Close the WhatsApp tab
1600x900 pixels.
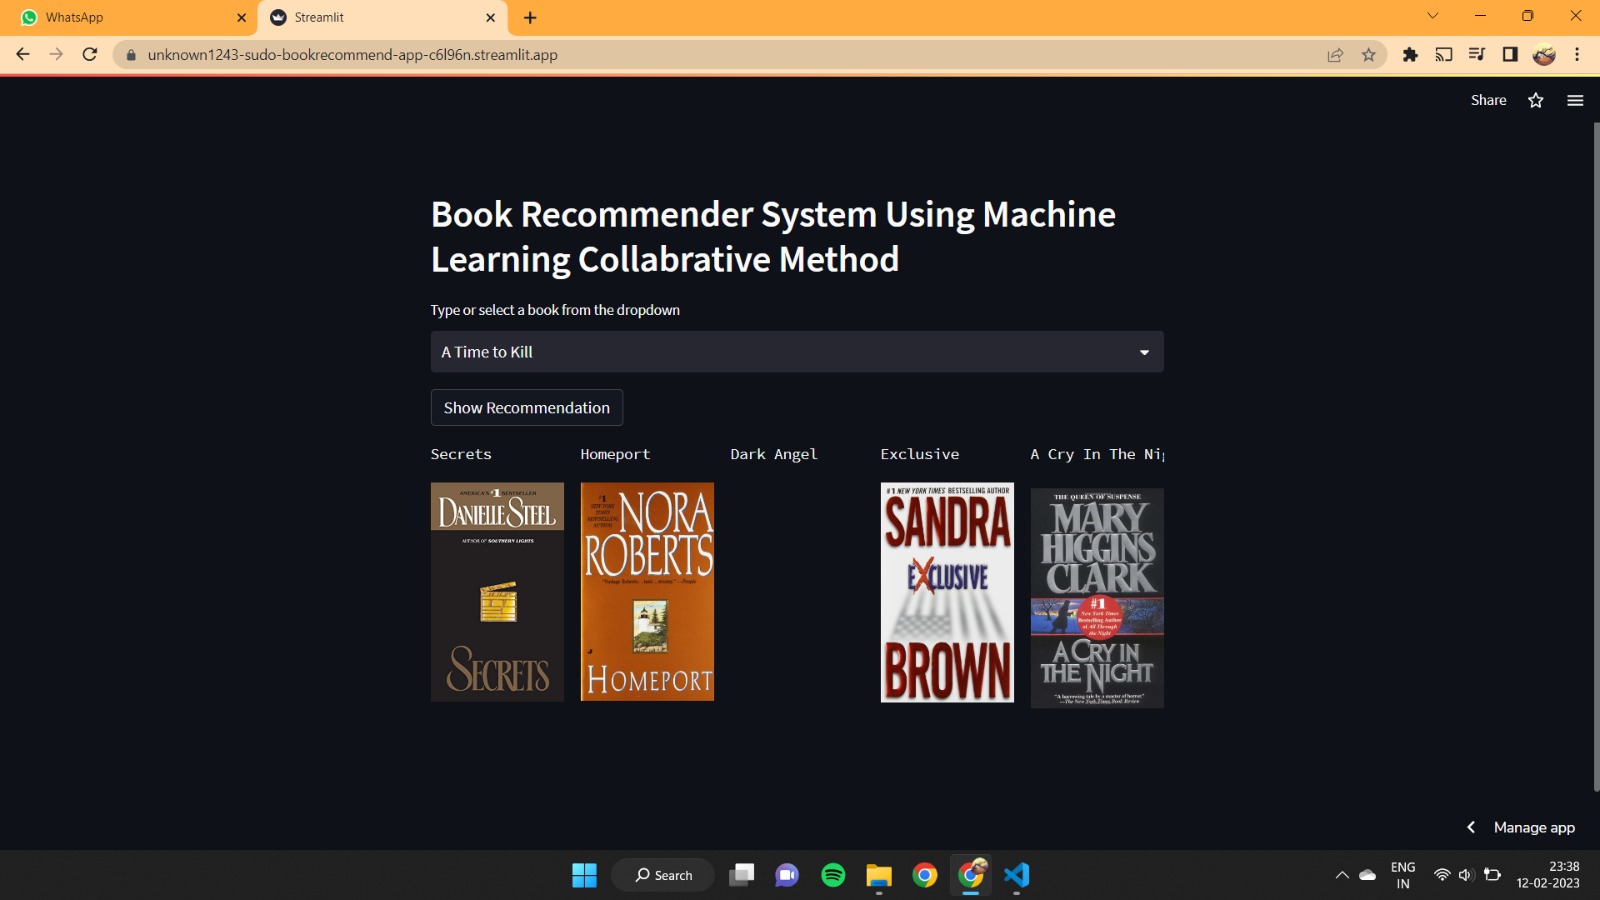click(x=241, y=17)
